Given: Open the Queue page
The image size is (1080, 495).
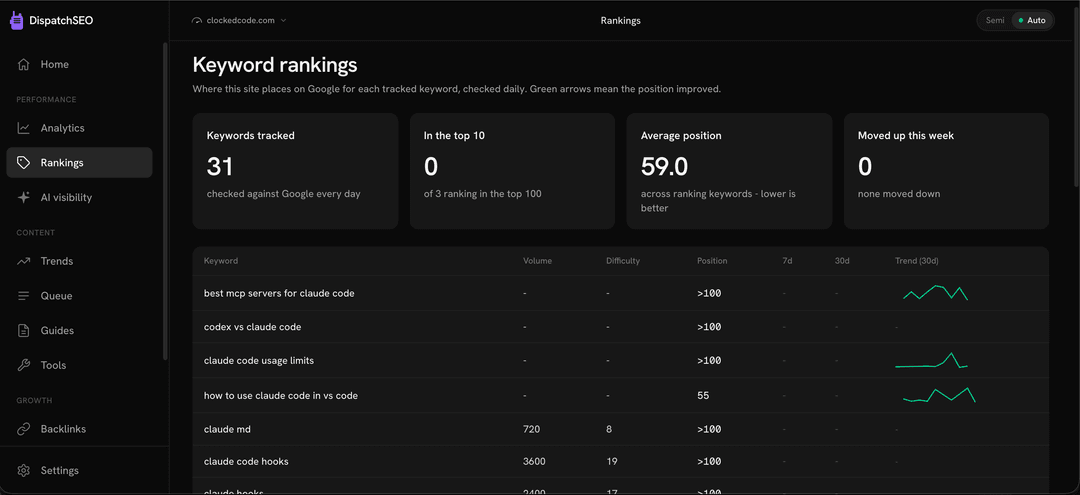Looking at the screenshot, I should [56, 296].
